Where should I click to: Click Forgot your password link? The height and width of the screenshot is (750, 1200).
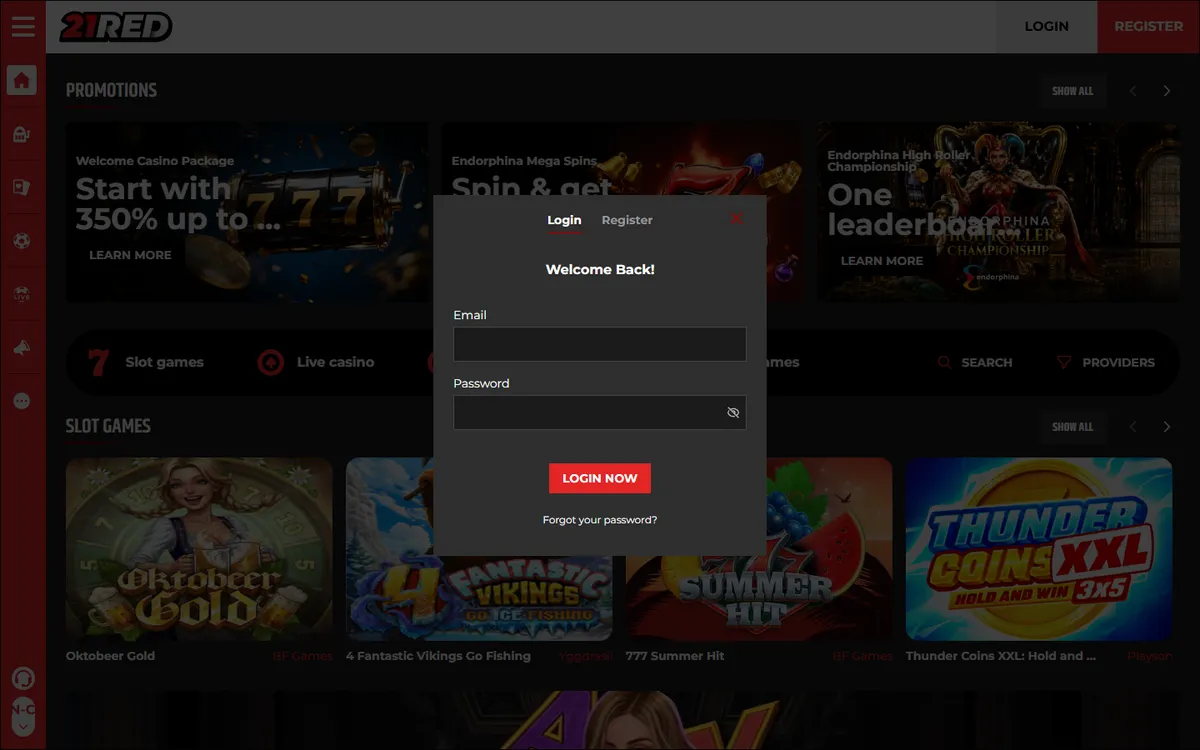600,520
